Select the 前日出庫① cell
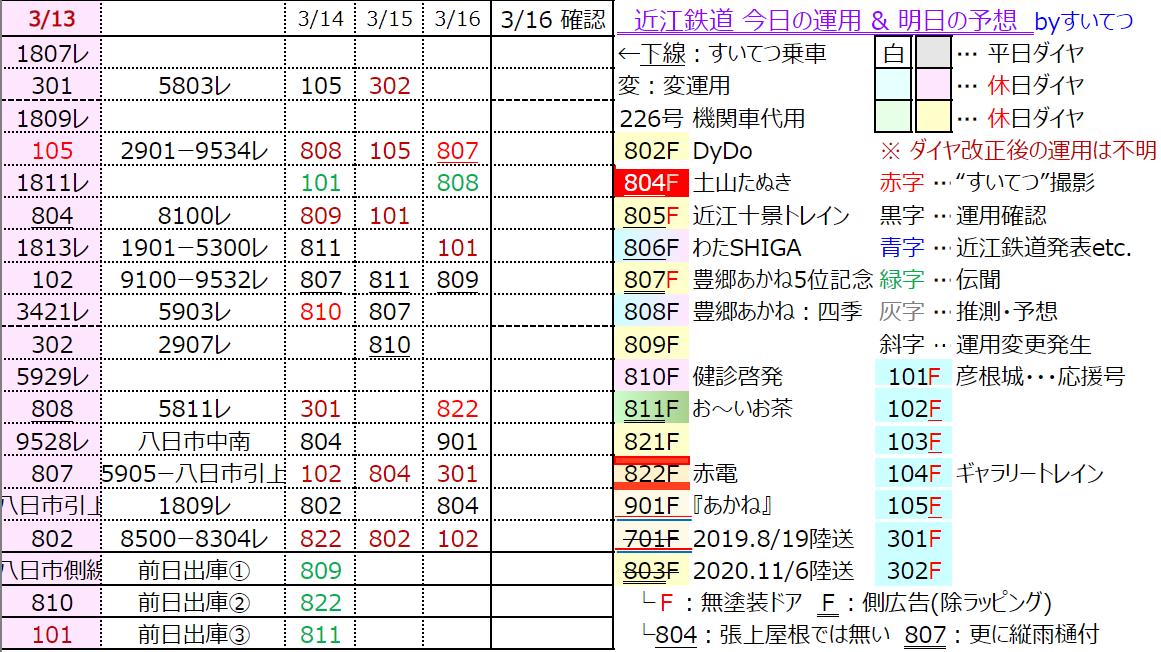Screen dimensions: 1161x652 [193, 571]
